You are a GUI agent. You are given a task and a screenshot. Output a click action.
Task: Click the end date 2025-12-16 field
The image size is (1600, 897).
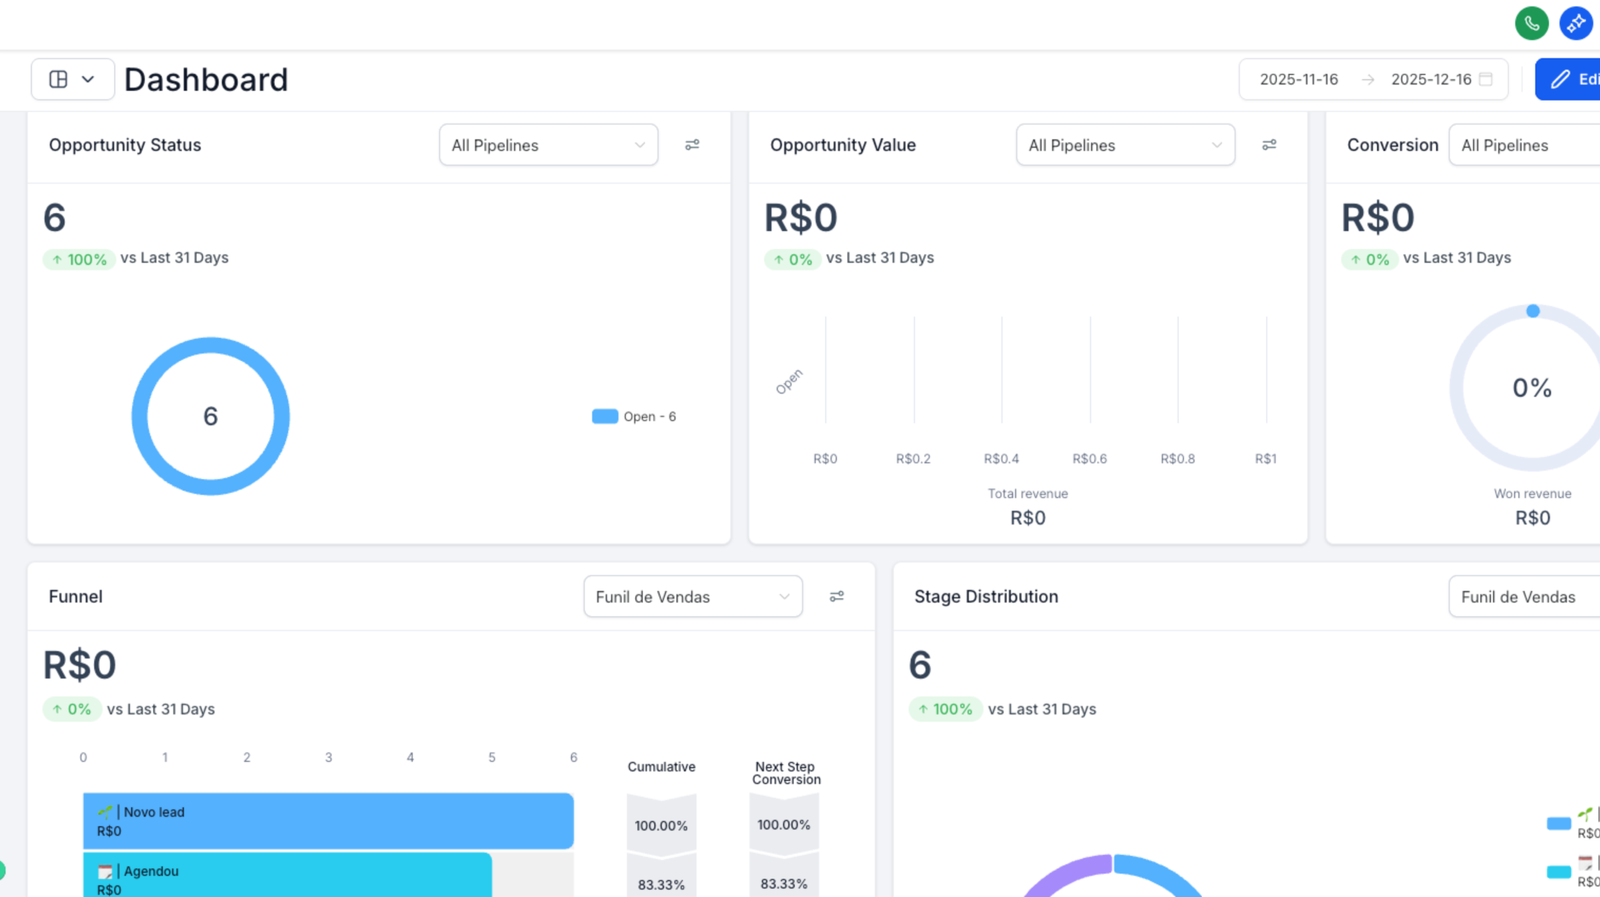point(1430,79)
